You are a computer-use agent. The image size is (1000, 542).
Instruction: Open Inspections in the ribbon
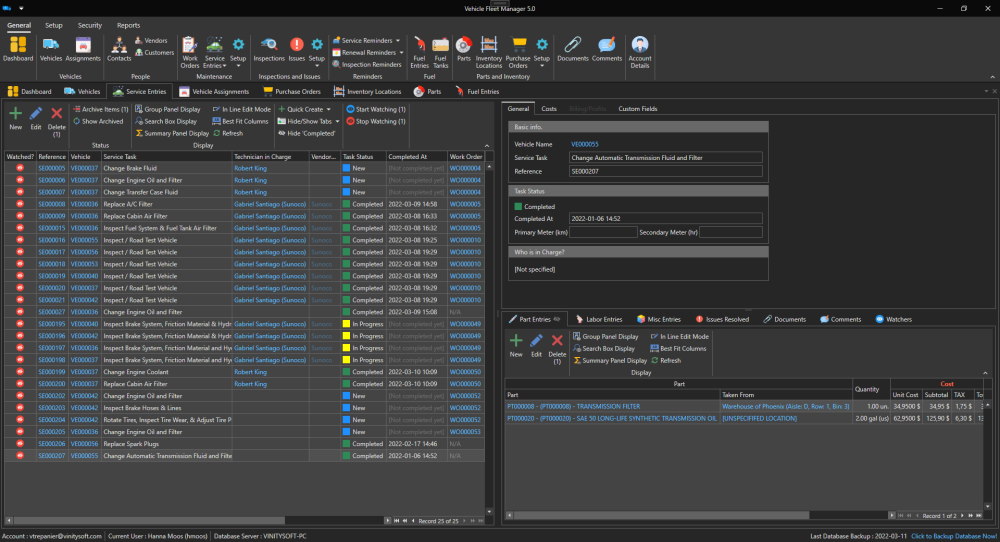point(269,49)
